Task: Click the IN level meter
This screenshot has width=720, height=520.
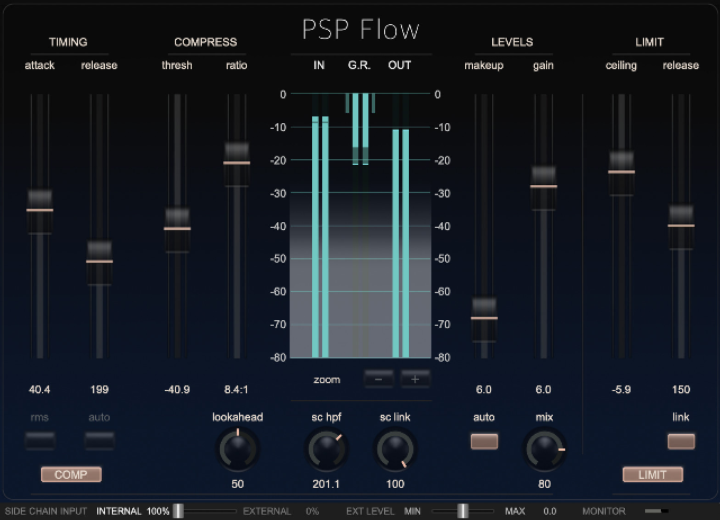Action: 320,226
